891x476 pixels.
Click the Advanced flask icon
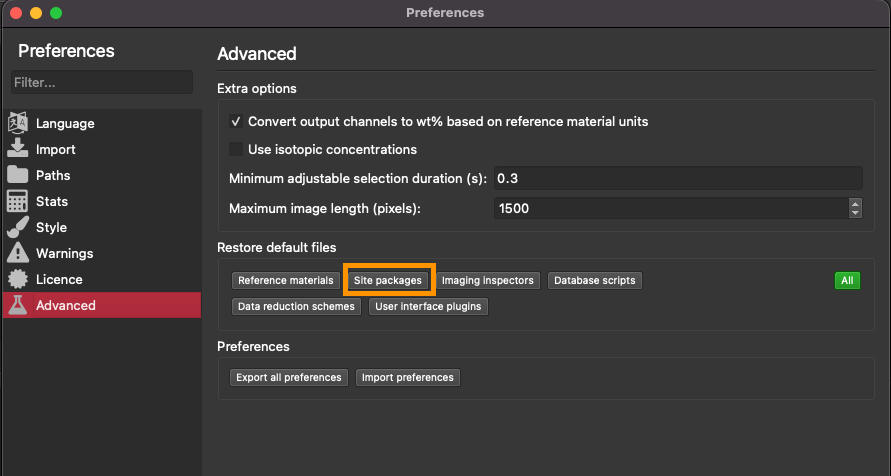click(x=18, y=305)
